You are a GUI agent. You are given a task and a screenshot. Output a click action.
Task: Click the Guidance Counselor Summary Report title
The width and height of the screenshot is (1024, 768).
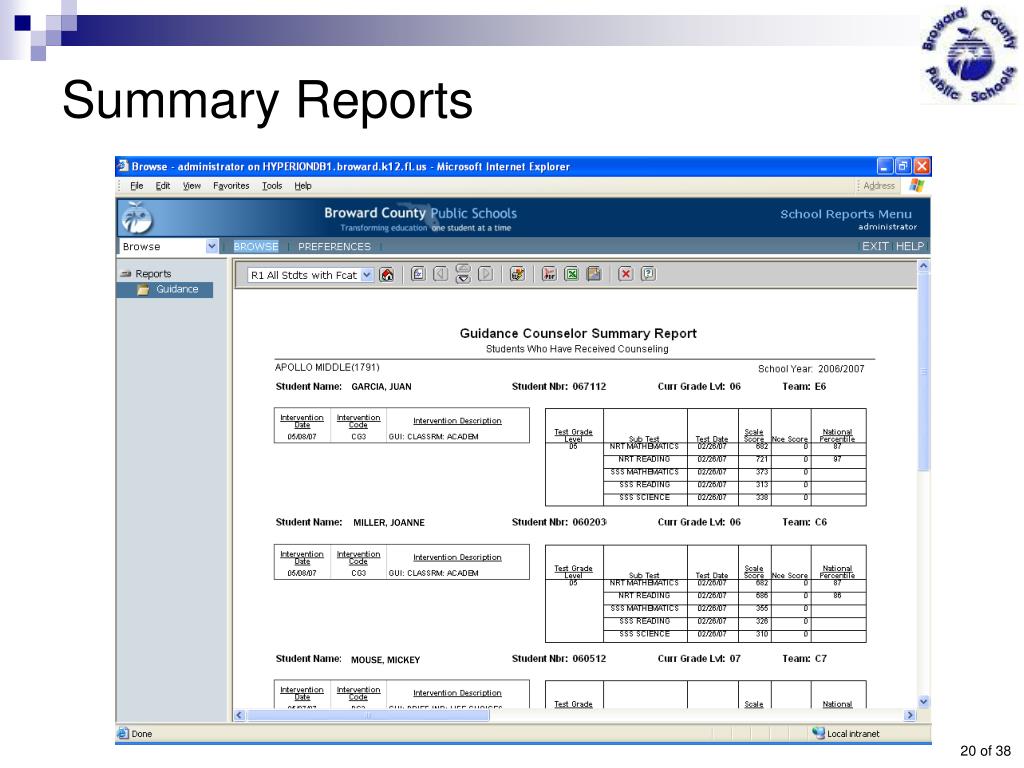pos(578,333)
